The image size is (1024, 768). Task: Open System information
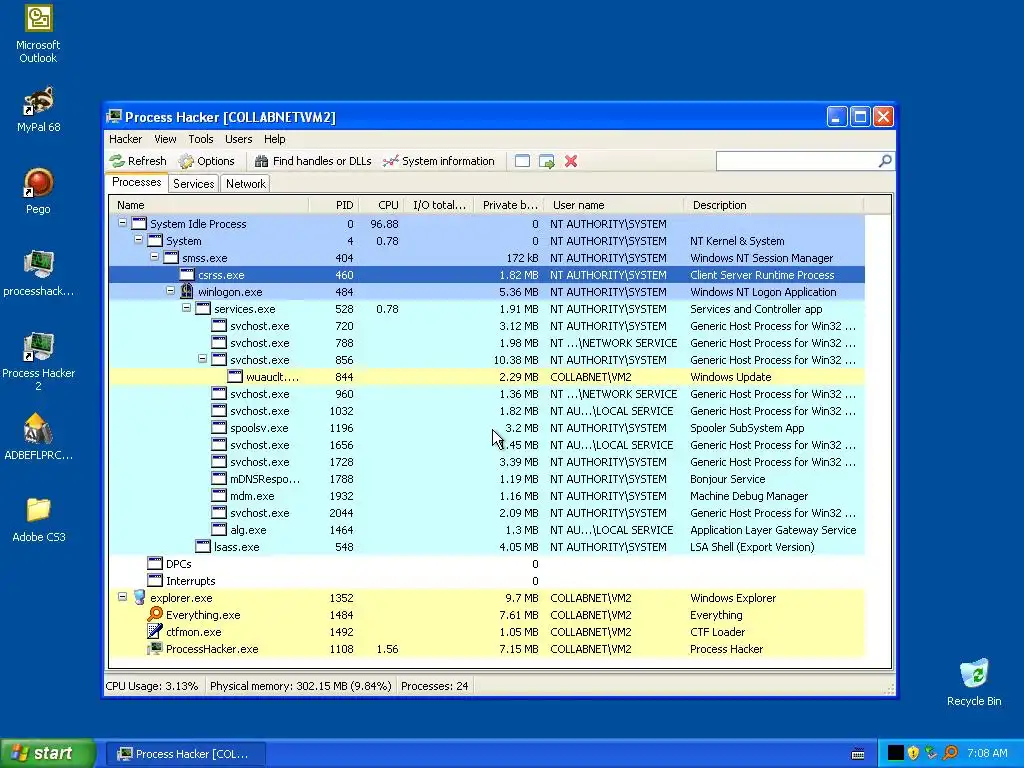click(x=439, y=161)
